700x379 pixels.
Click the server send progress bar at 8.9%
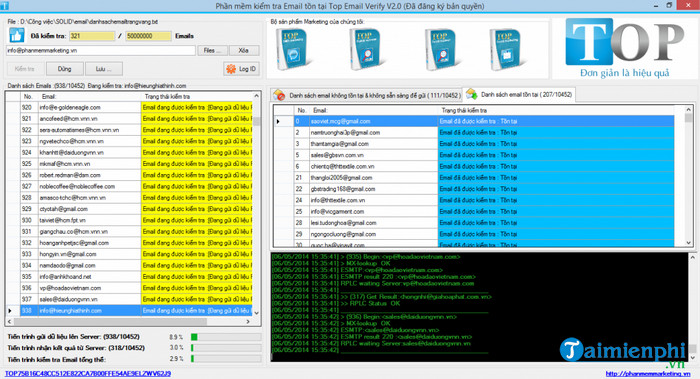(226, 337)
